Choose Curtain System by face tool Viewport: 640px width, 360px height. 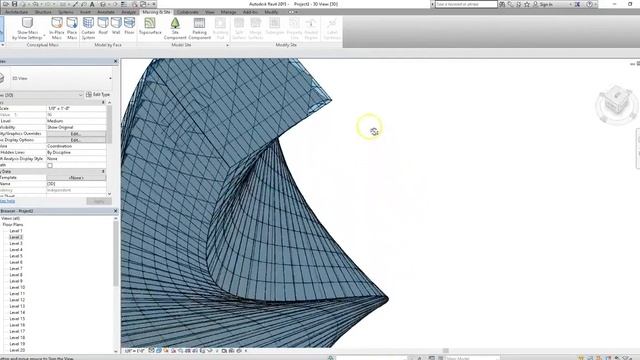coord(88,28)
